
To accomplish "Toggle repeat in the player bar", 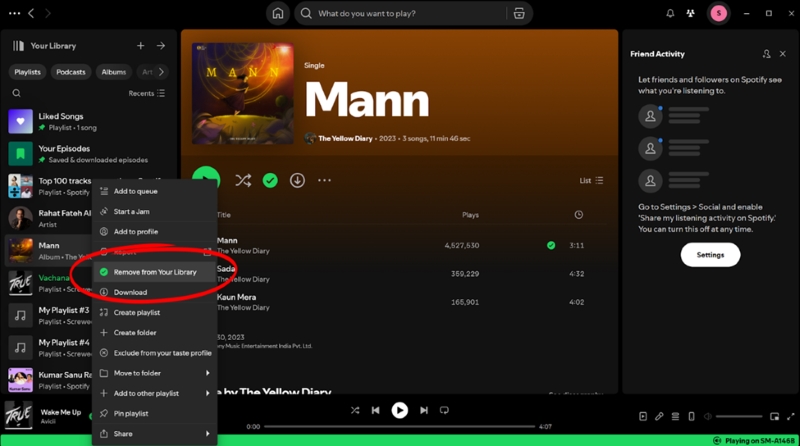I will pos(444,410).
